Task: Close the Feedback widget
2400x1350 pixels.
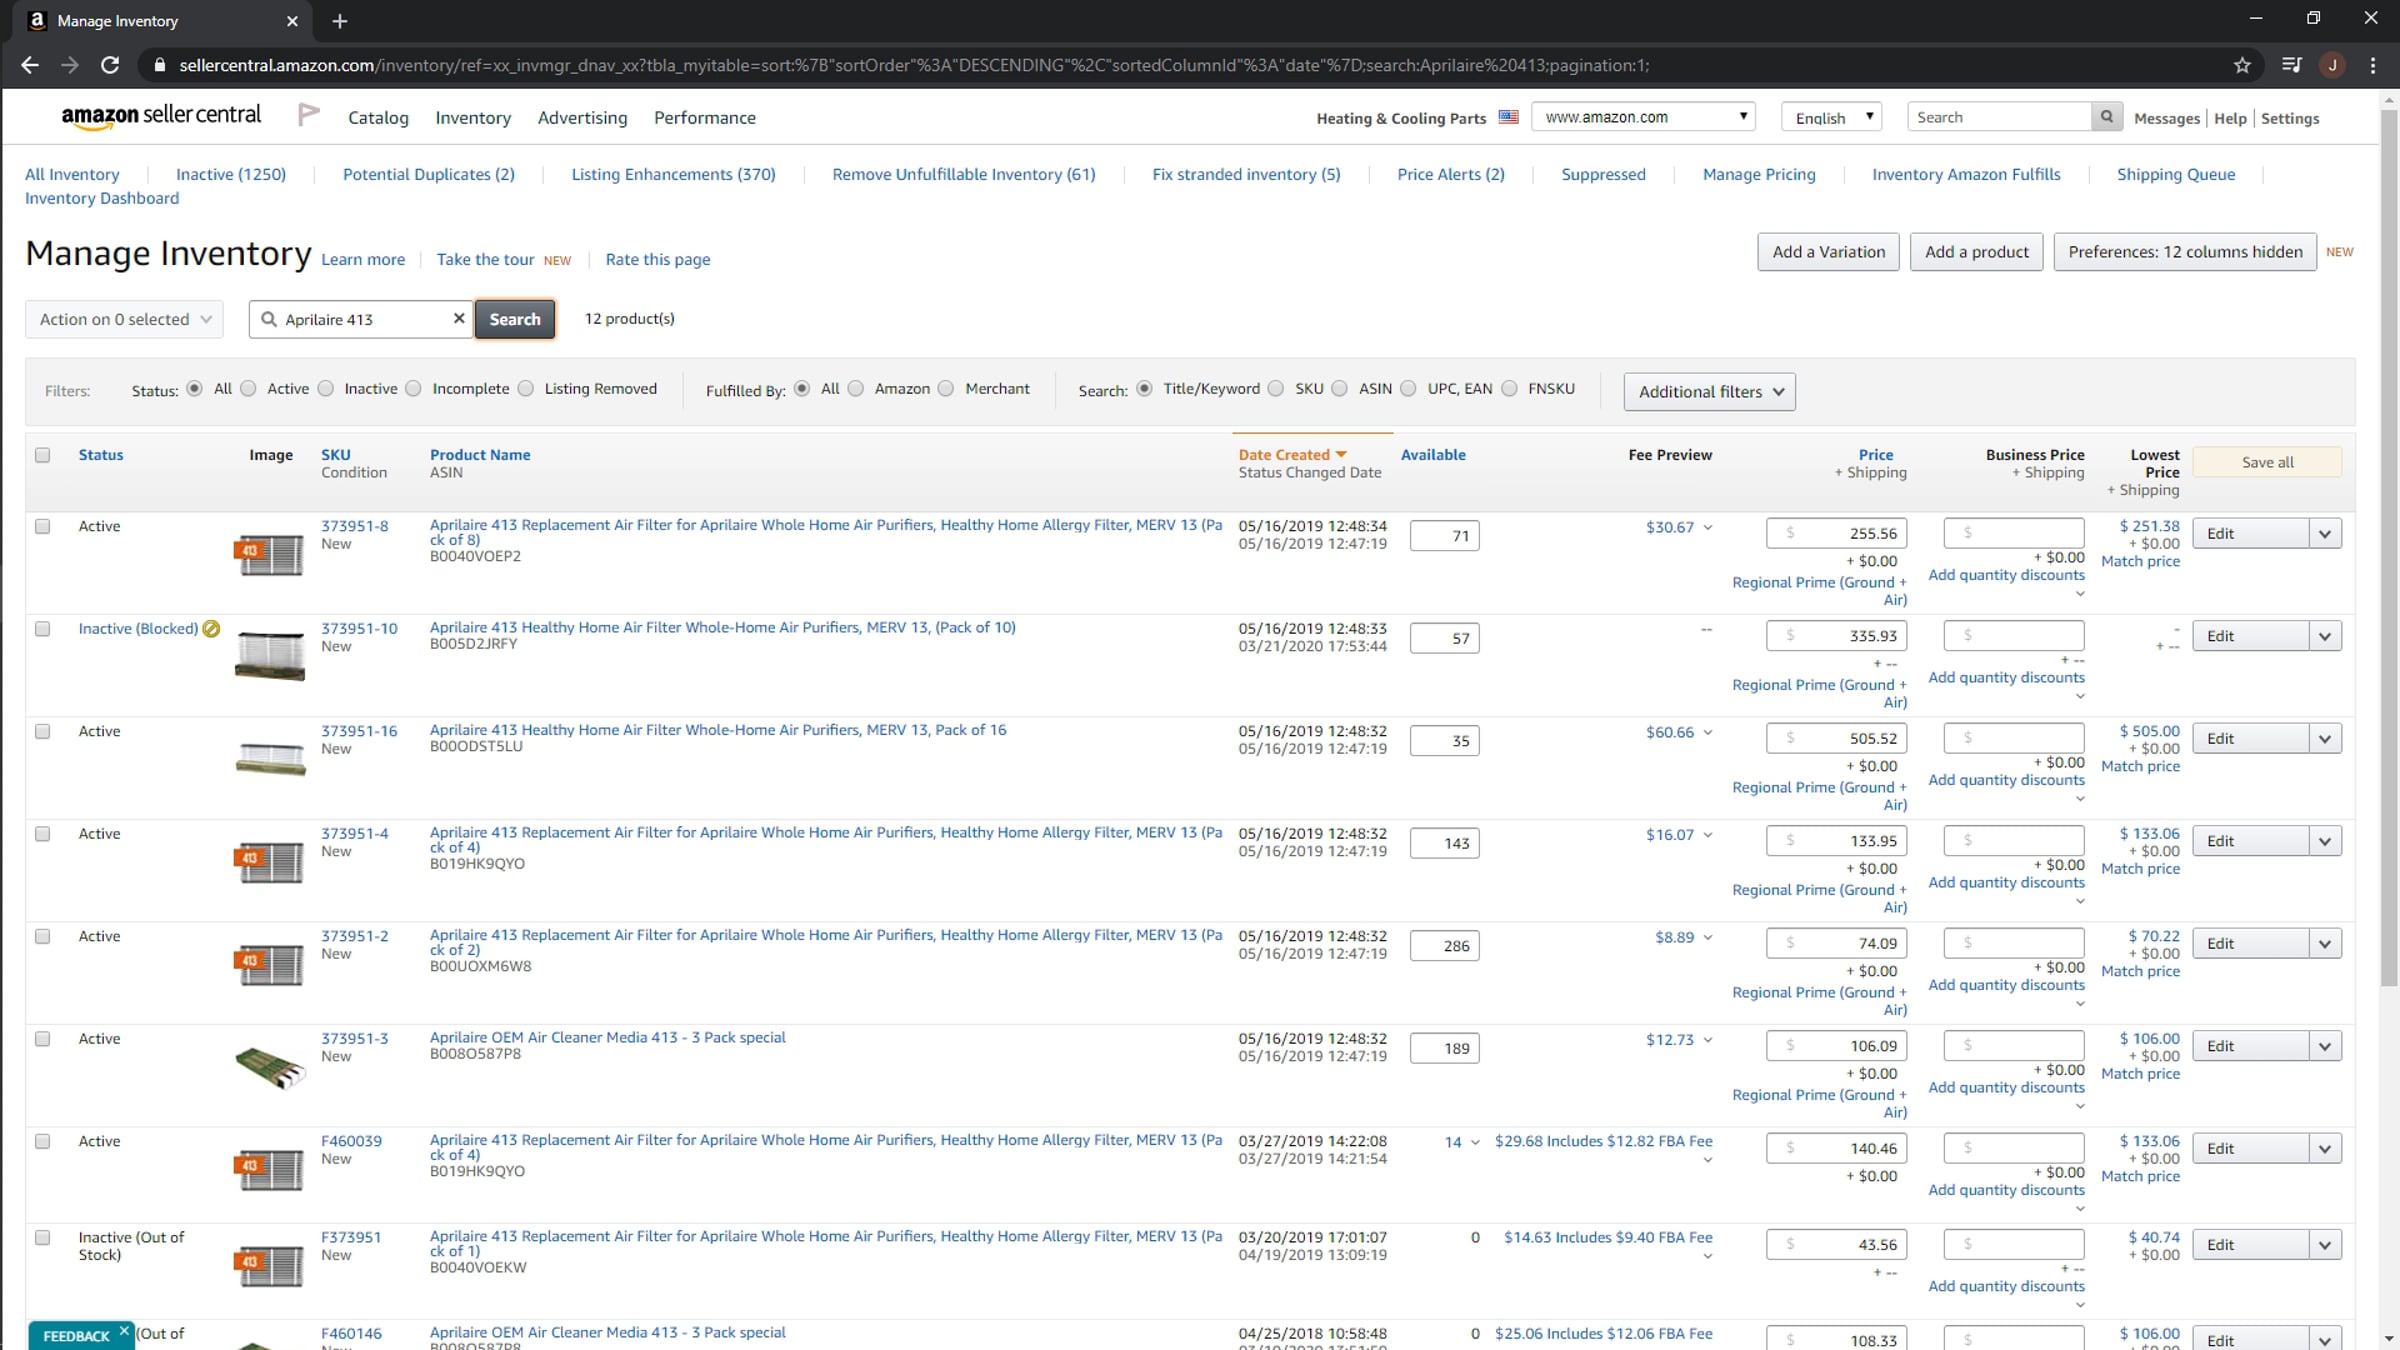Action: (124, 1331)
